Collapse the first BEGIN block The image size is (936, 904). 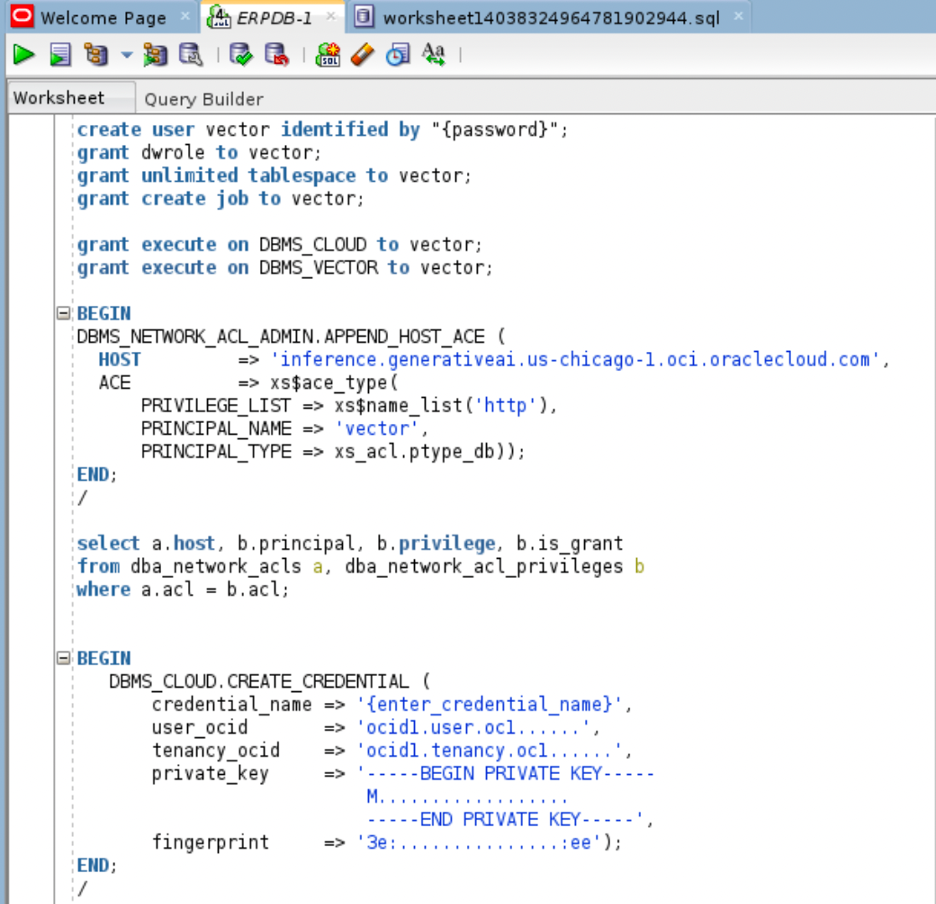(x=63, y=313)
